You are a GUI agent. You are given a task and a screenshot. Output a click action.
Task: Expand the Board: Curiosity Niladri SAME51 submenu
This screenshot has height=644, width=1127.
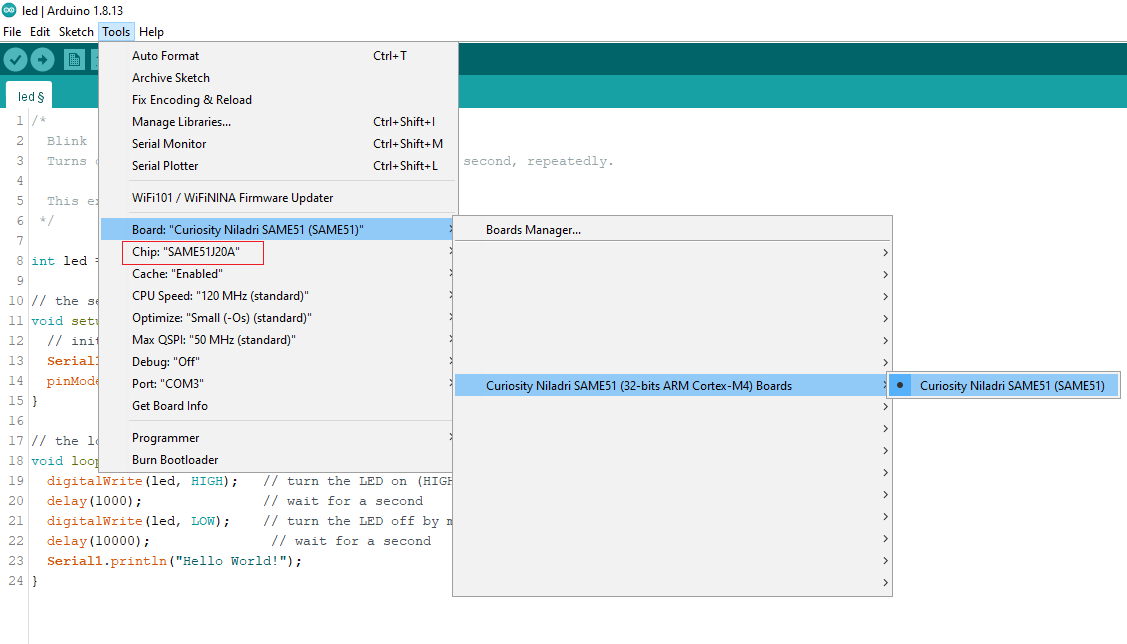(277, 230)
